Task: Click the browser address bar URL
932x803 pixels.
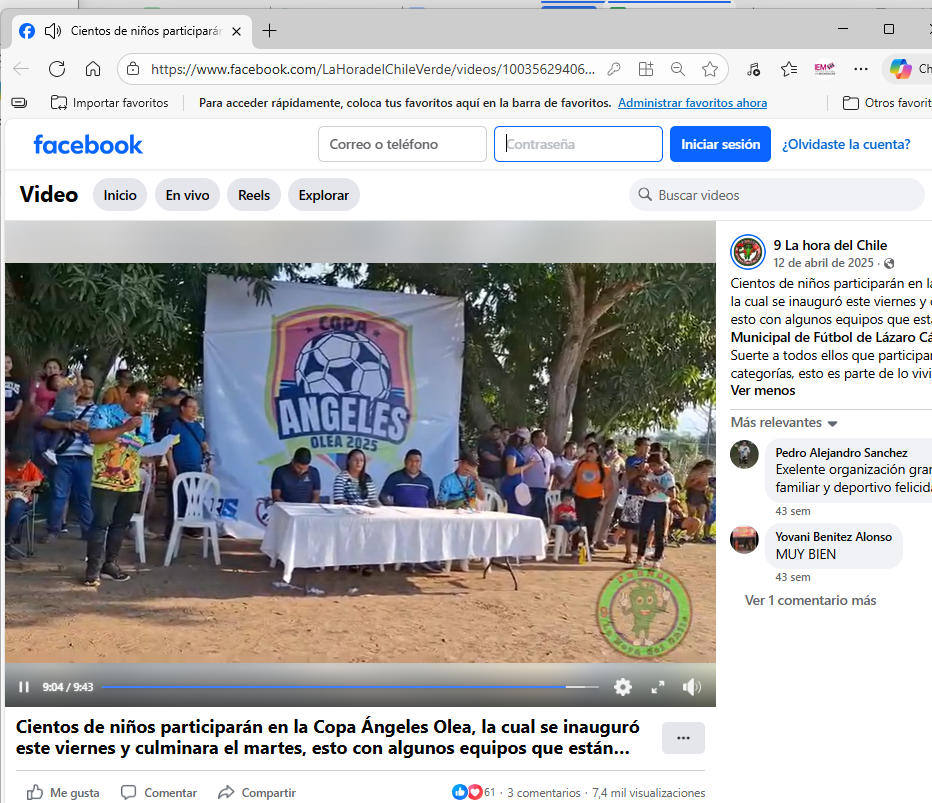Action: point(372,70)
